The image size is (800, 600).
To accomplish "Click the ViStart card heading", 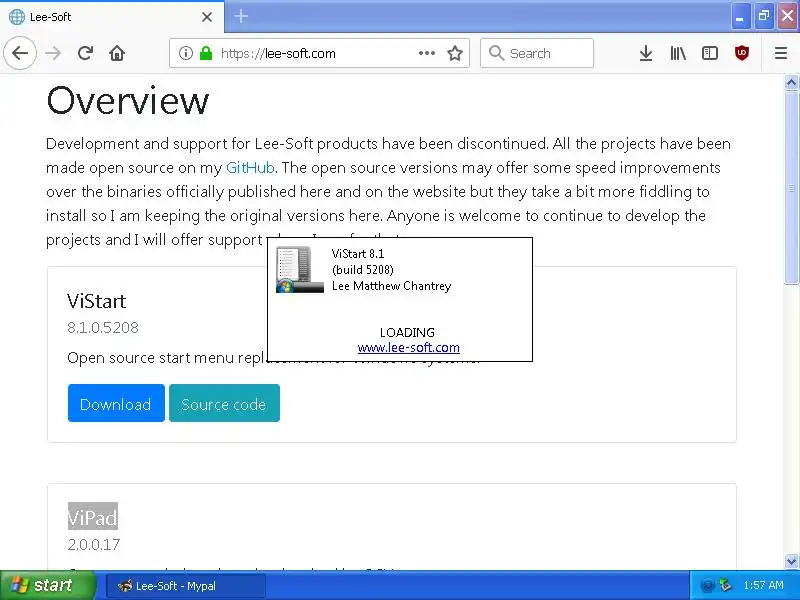I will pos(96,301).
